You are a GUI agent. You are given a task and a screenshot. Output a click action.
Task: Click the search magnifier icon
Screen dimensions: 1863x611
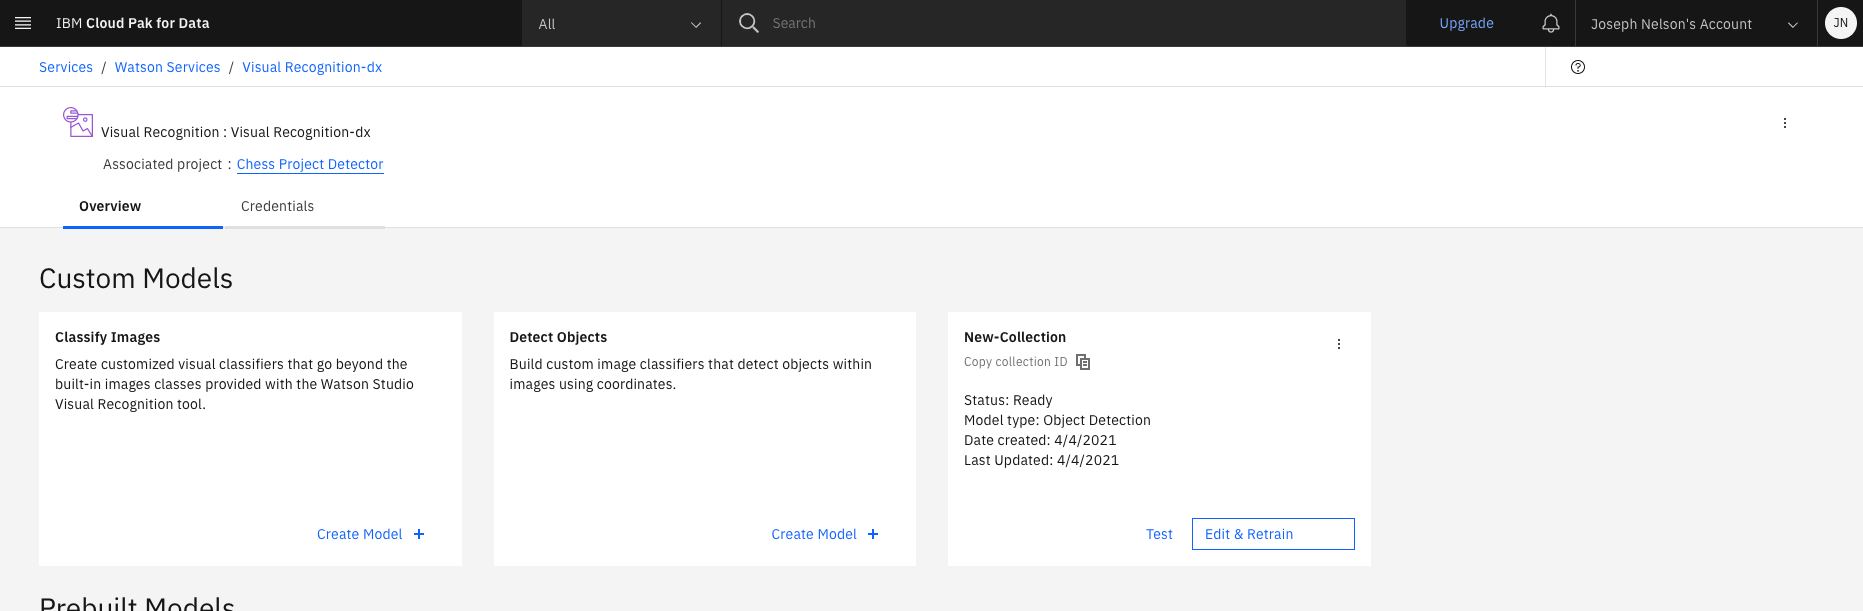click(x=748, y=23)
